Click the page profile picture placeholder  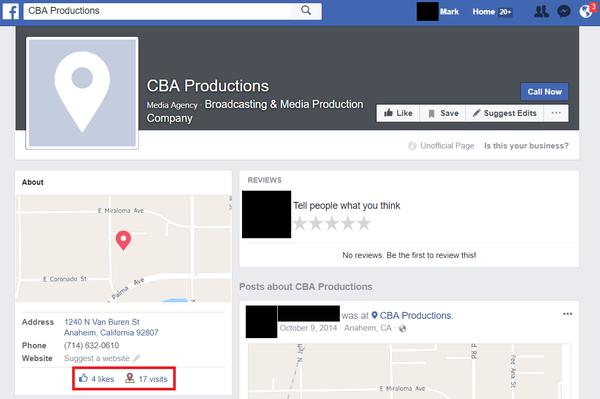click(x=82, y=93)
